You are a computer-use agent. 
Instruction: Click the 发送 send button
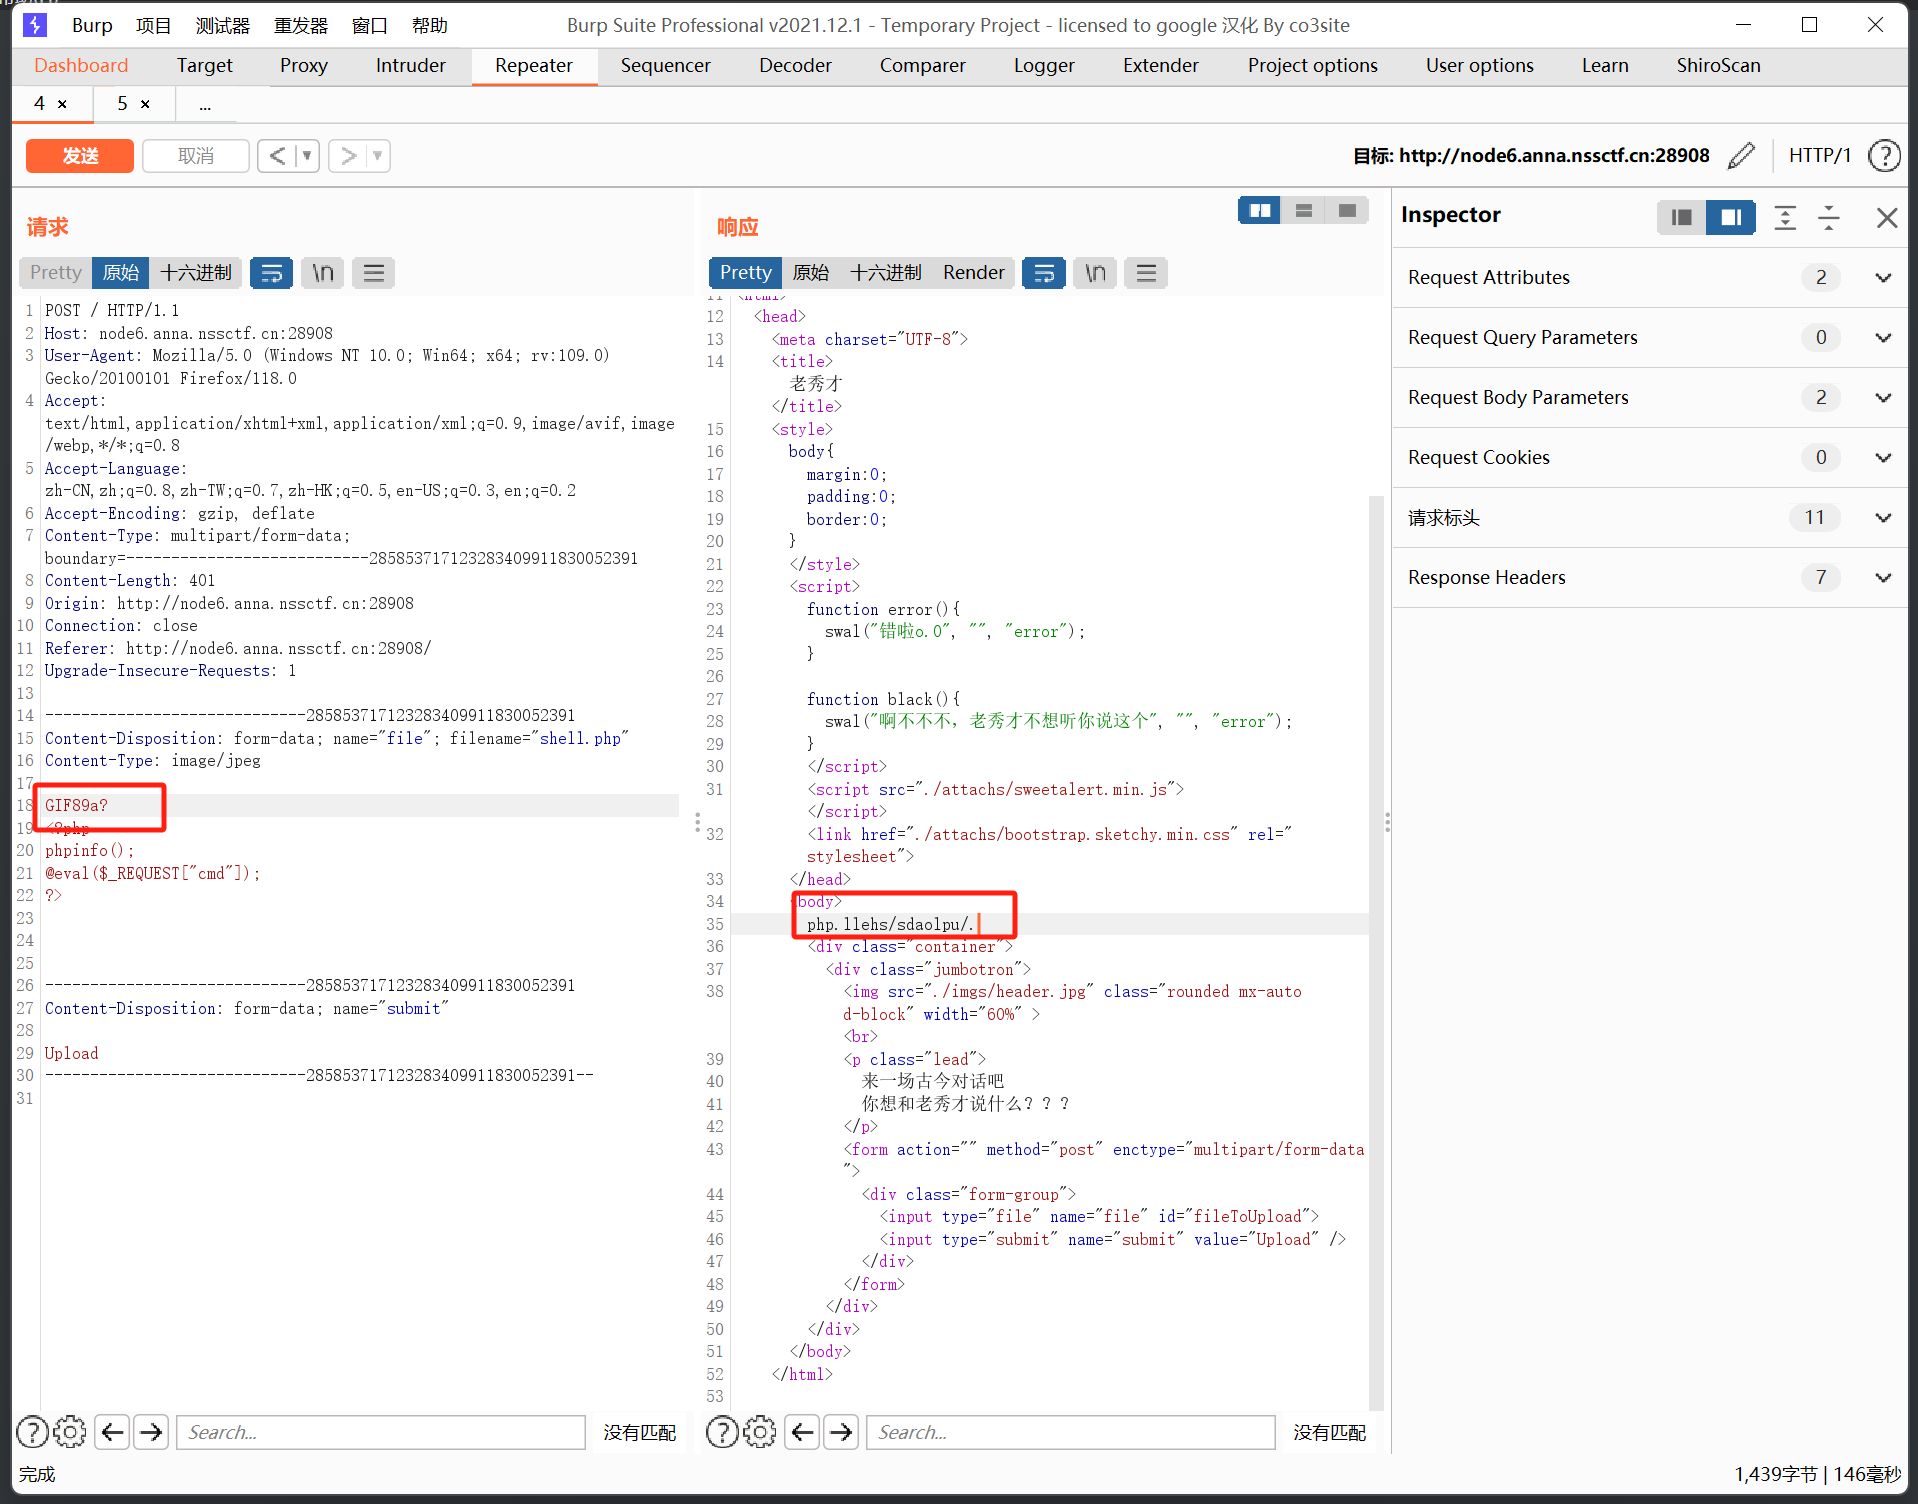pos(80,156)
